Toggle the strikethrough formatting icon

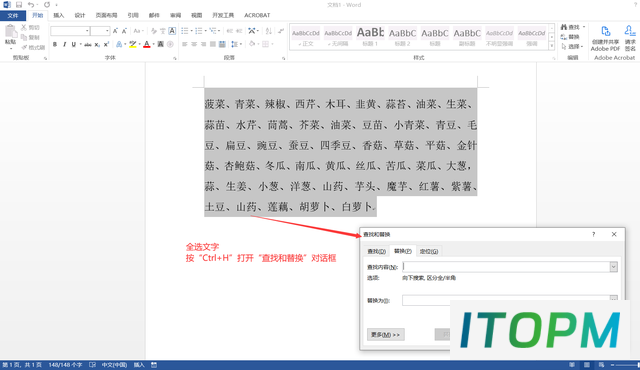coord(87,44)
